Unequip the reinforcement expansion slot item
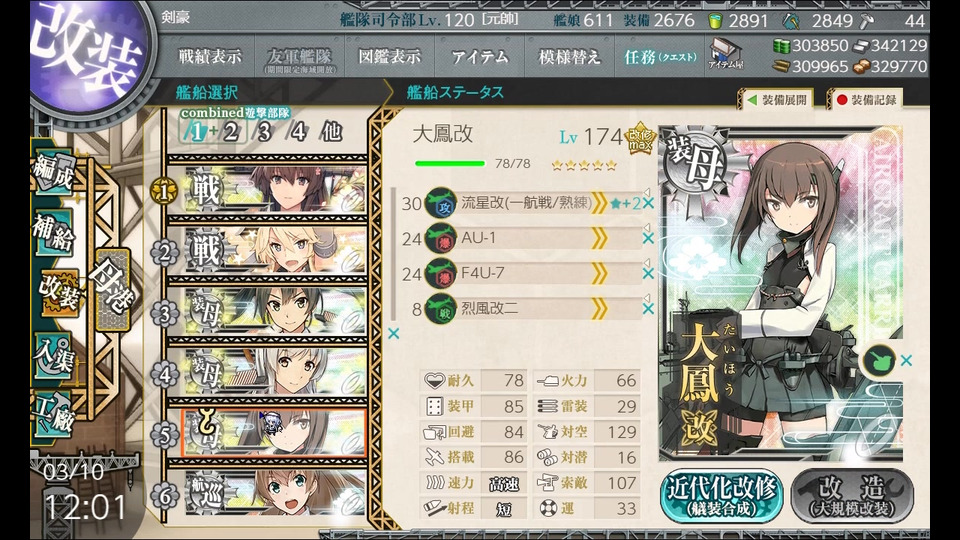960x540 pixels. (906, 361)
